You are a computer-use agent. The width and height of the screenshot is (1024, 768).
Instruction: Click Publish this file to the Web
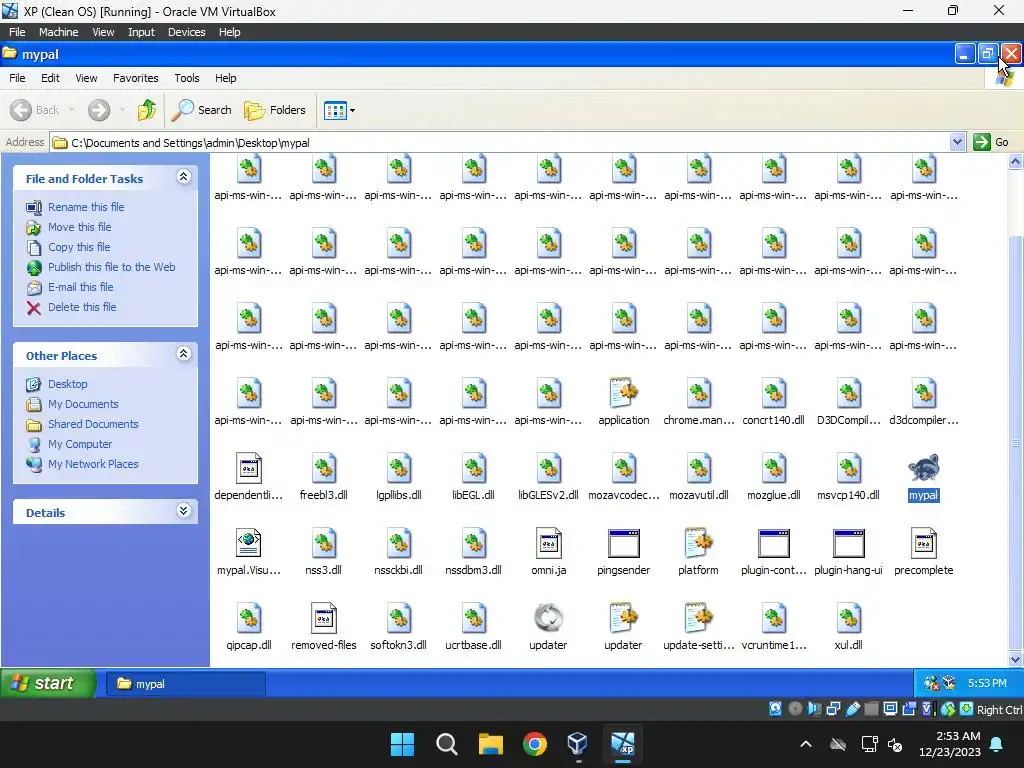tap(111, 267)
